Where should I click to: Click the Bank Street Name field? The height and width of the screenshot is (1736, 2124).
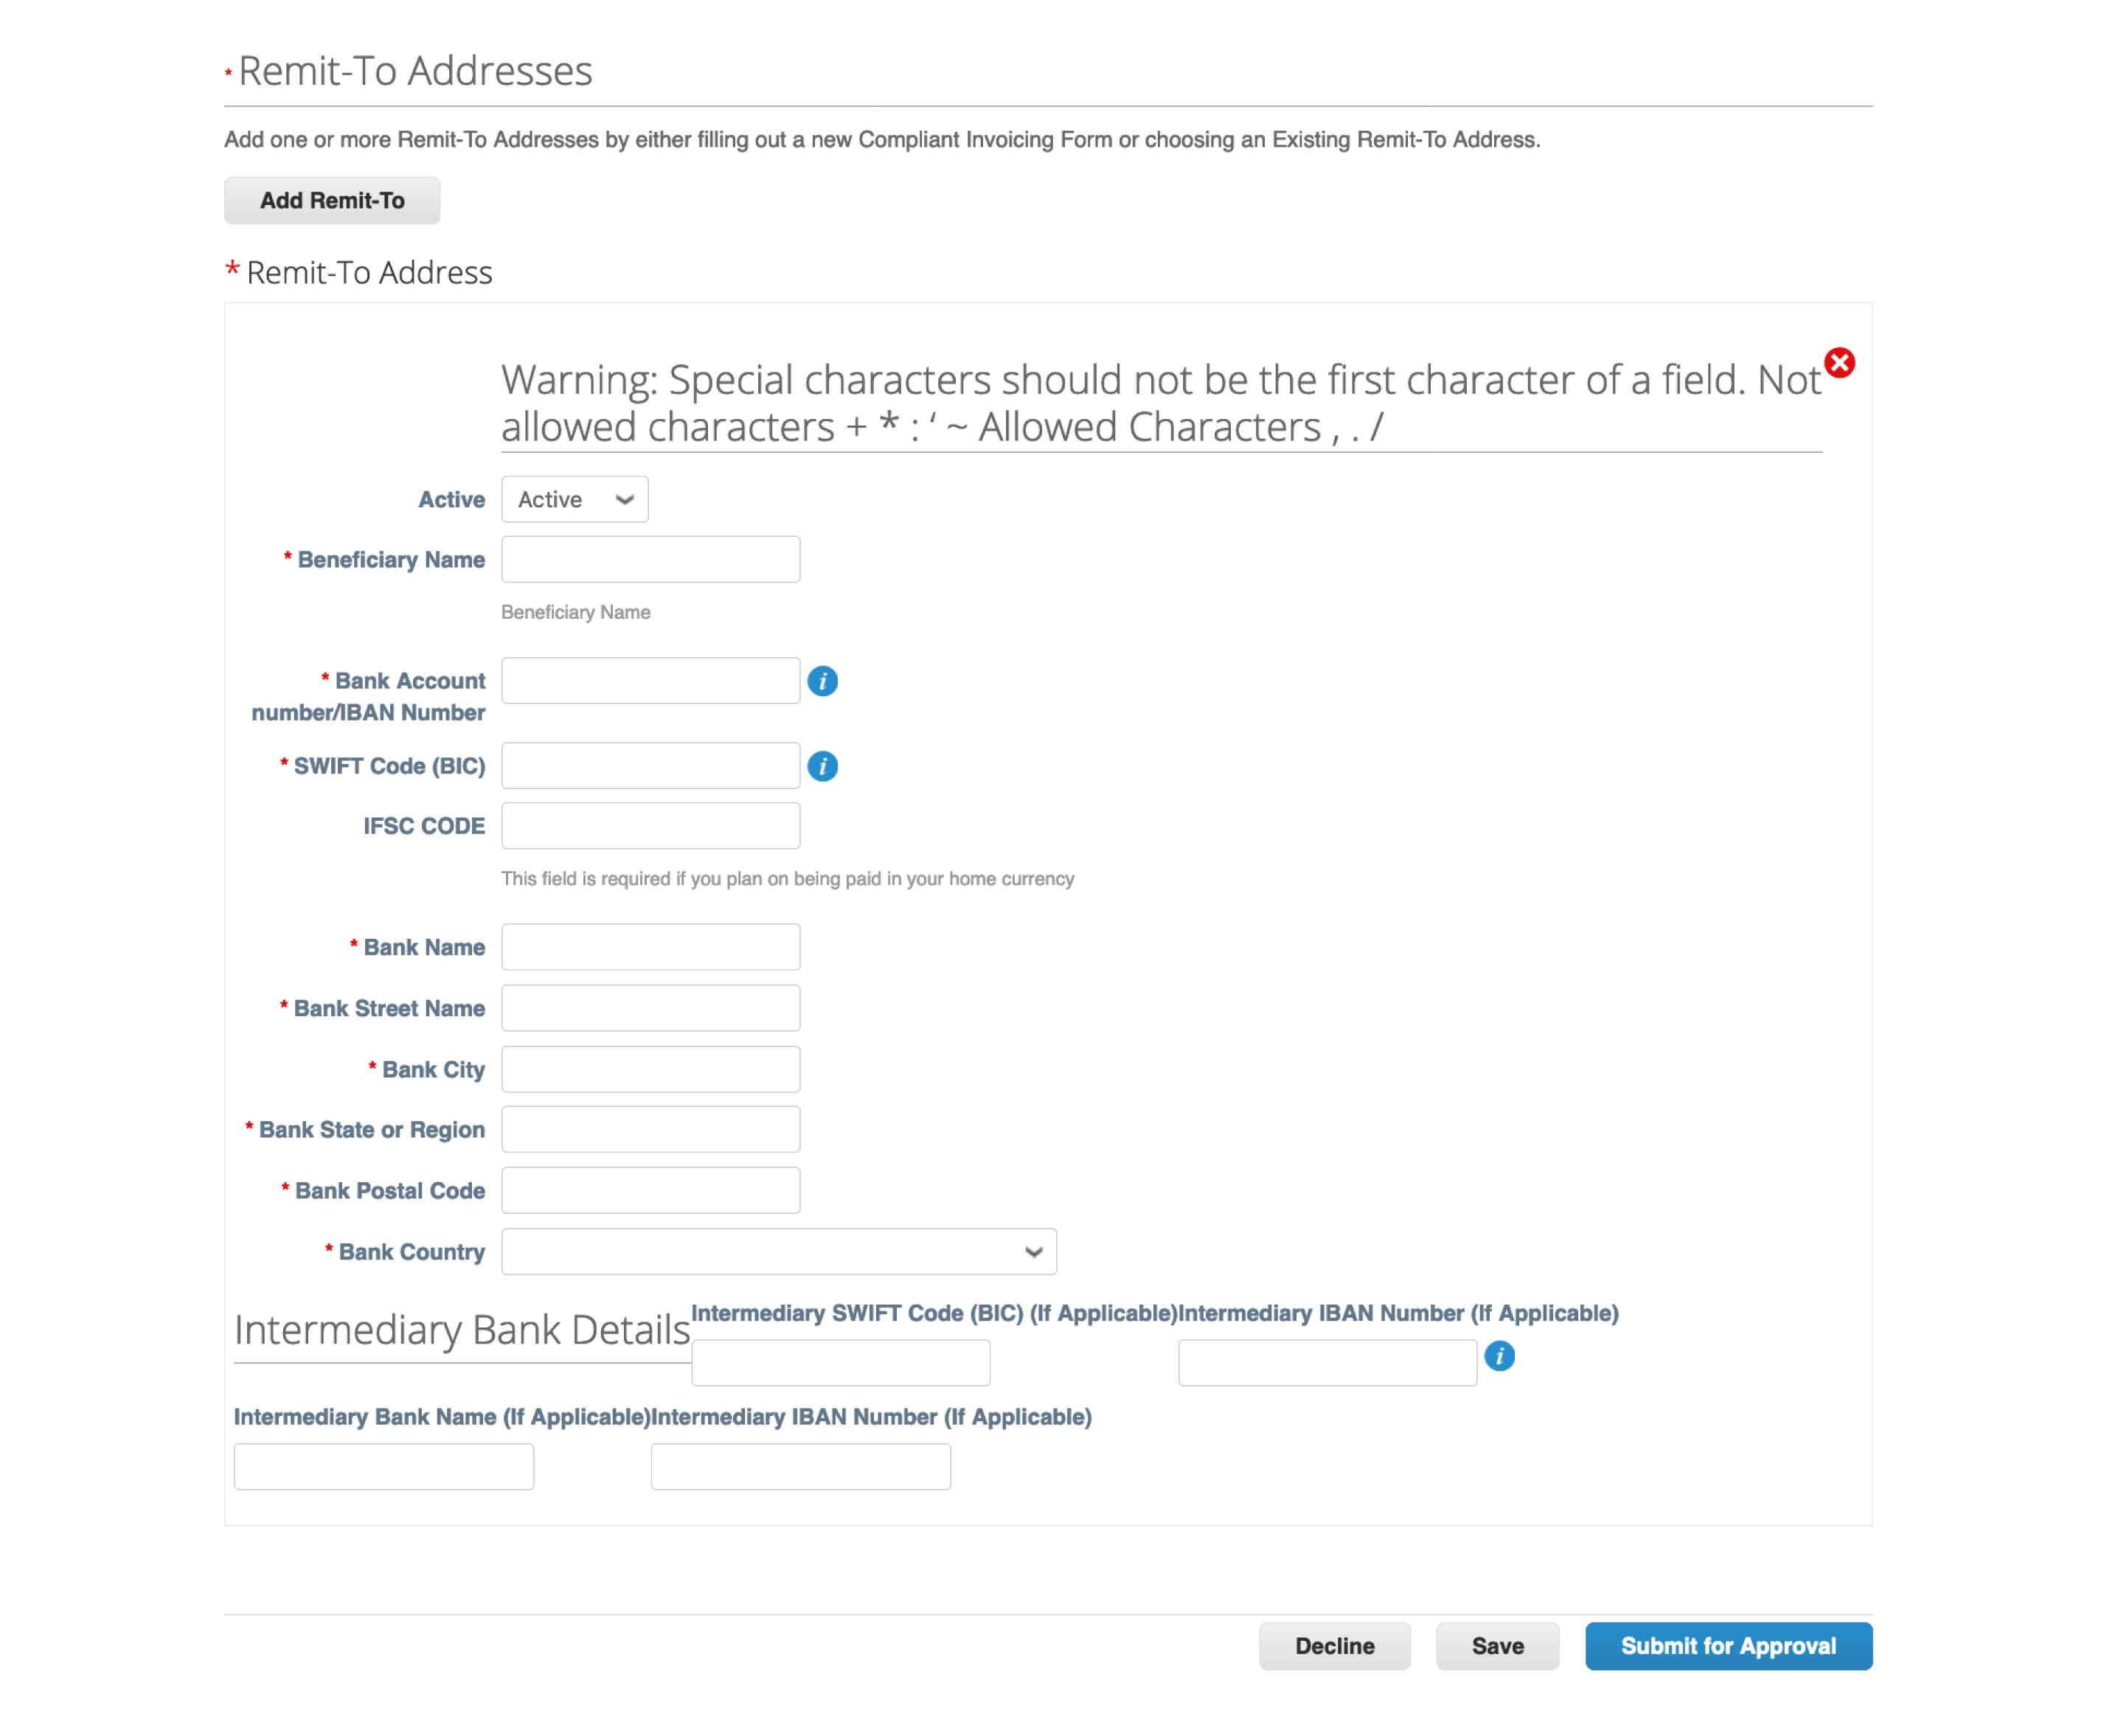pos(650,1007)
